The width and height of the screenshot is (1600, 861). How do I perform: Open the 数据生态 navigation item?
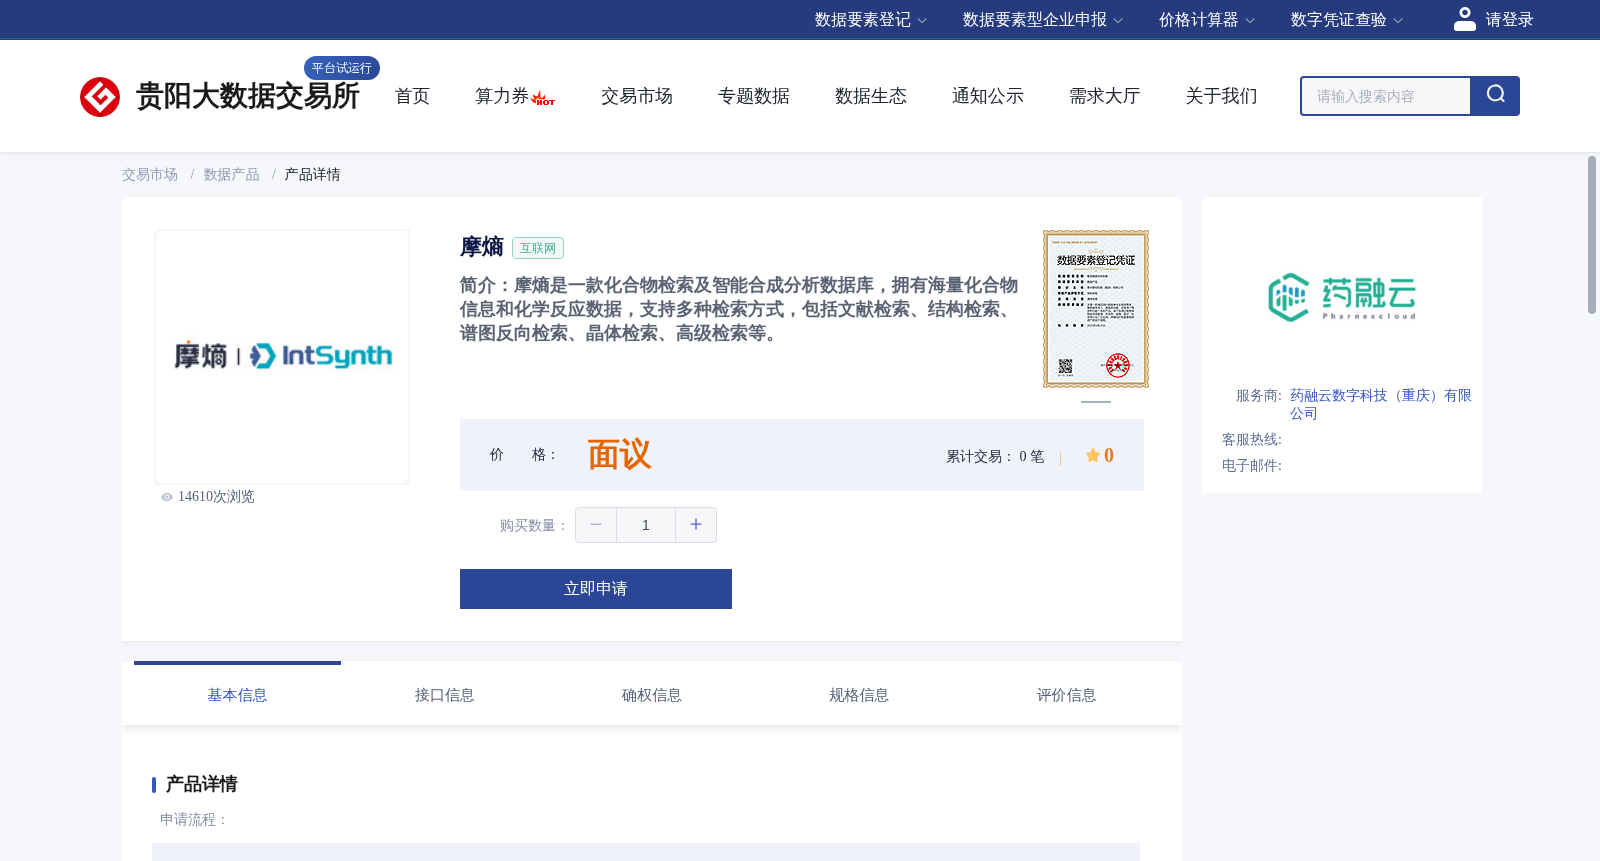[870, 96]
